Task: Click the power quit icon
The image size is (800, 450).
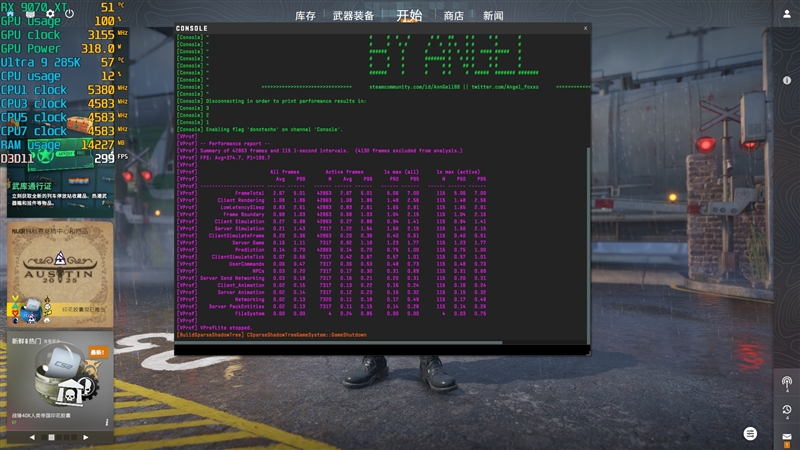Action: click(69, 14)
